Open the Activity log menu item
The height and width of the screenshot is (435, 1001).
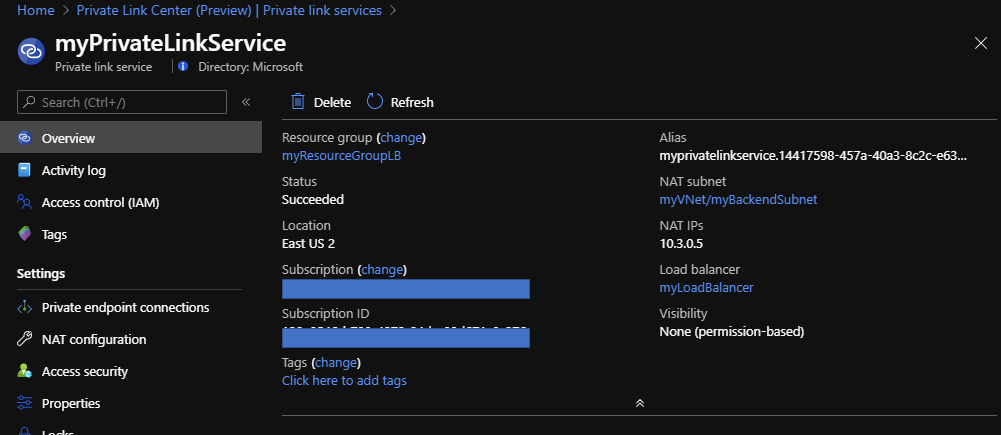pos(131,171)
